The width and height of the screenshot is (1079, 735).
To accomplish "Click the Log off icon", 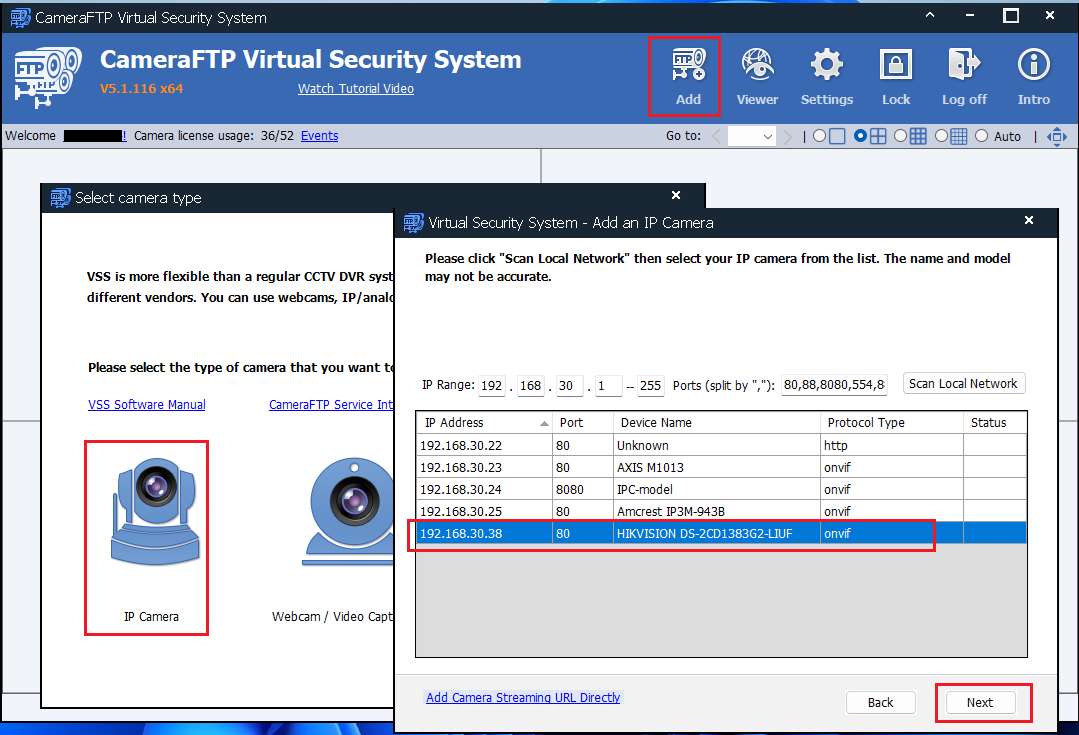I will tap(963, 75).
